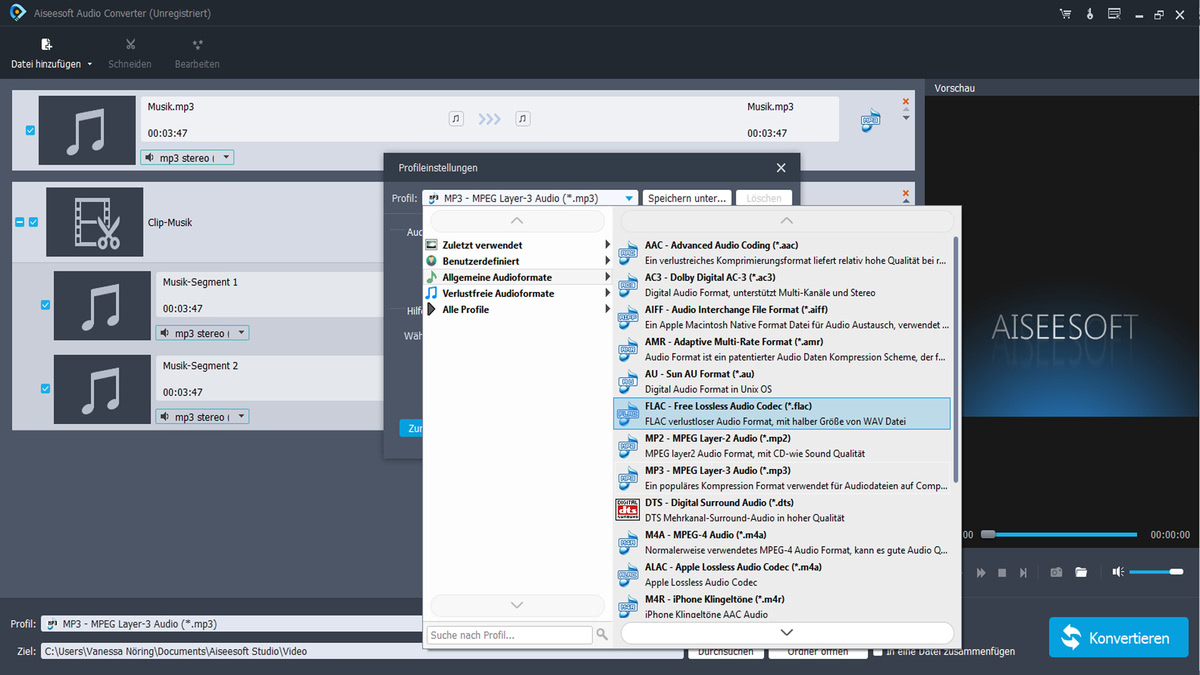1200x675 pixels.
Task: Click the 'Suche nach Profil' search field
Action: tap(505, 633)
